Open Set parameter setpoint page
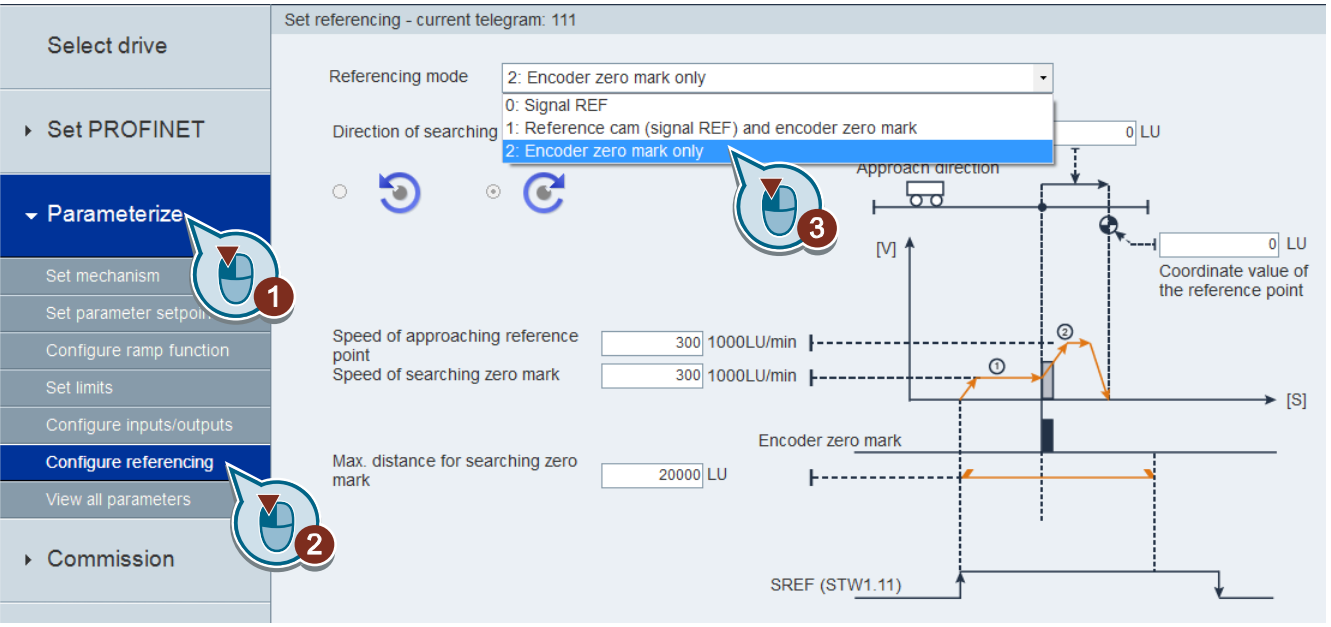Screen dimensions: 1331x627 coord(135,313)
